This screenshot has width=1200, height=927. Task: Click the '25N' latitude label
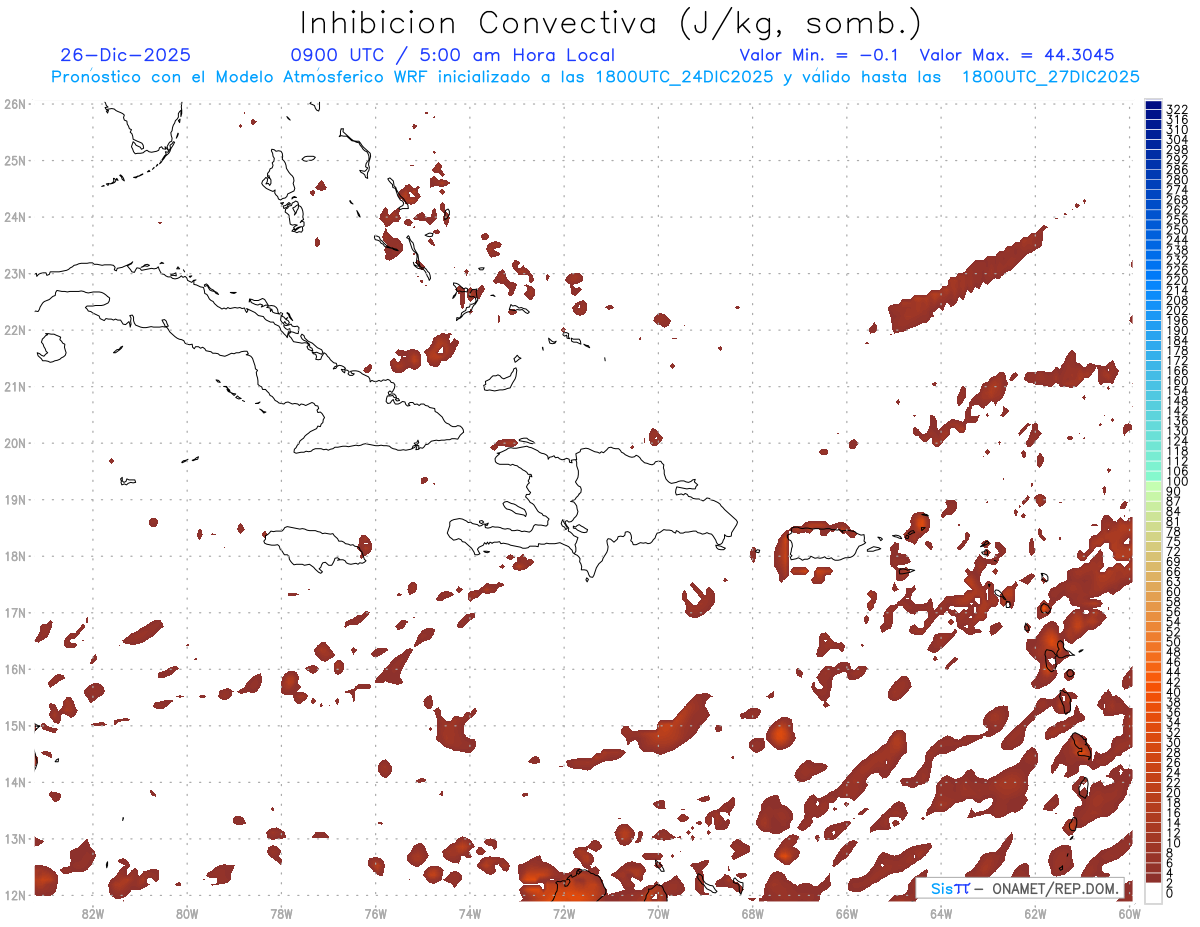[x=15, y=160]
